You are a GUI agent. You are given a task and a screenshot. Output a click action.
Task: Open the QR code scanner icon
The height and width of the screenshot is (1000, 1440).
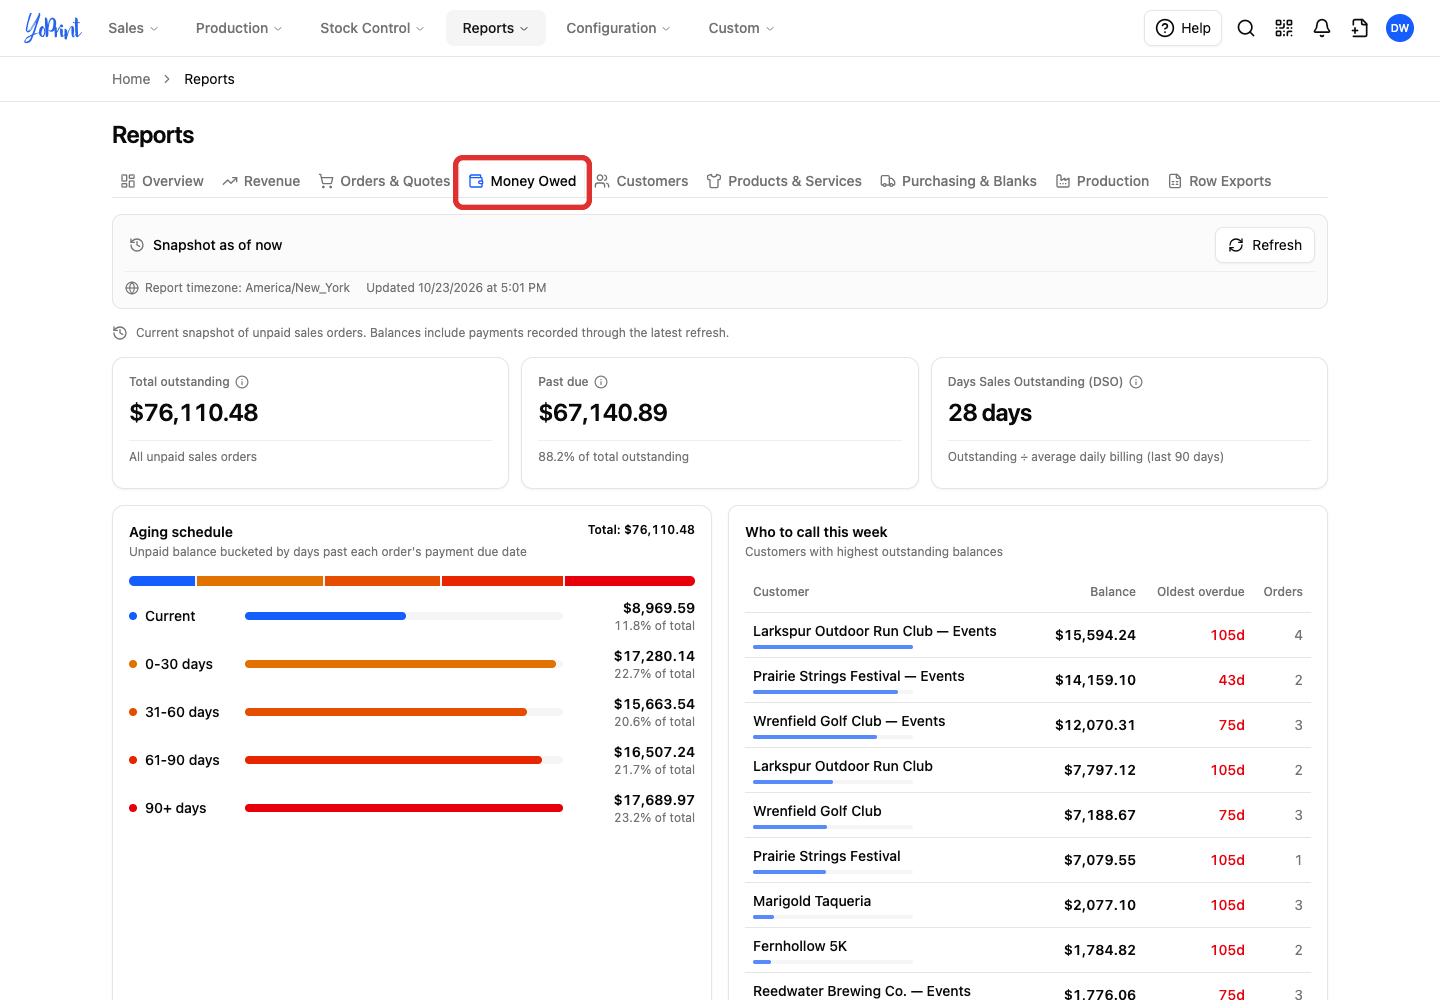tap(1284, 28)
